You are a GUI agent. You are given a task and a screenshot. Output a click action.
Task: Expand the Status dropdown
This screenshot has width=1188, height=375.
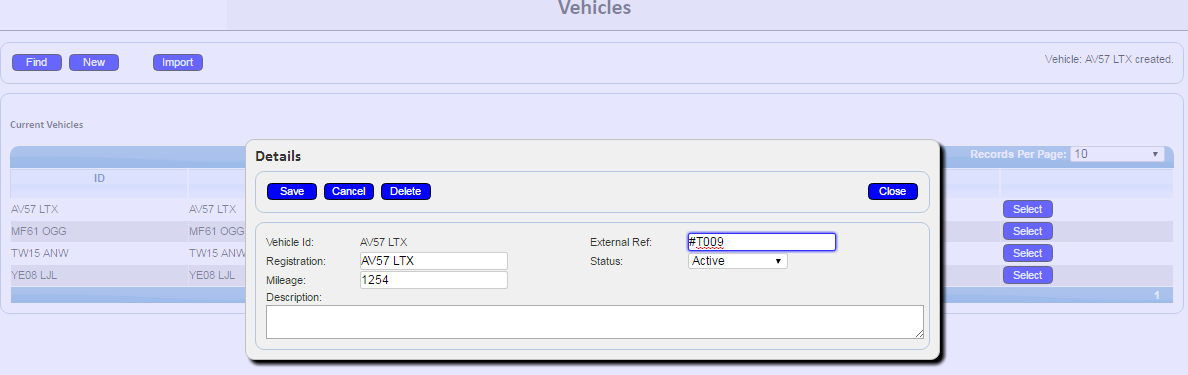737,261
